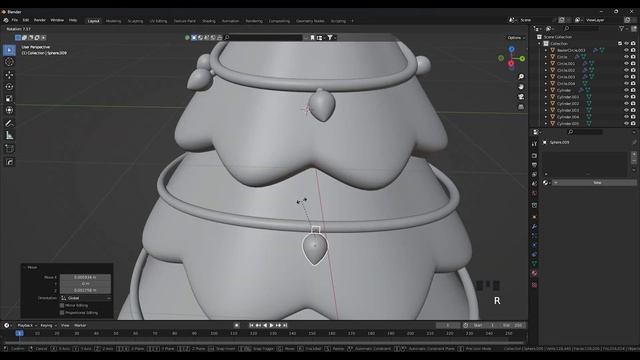Open the Render menu
This screenshot has width=640, height=360.
coord(40,20)
